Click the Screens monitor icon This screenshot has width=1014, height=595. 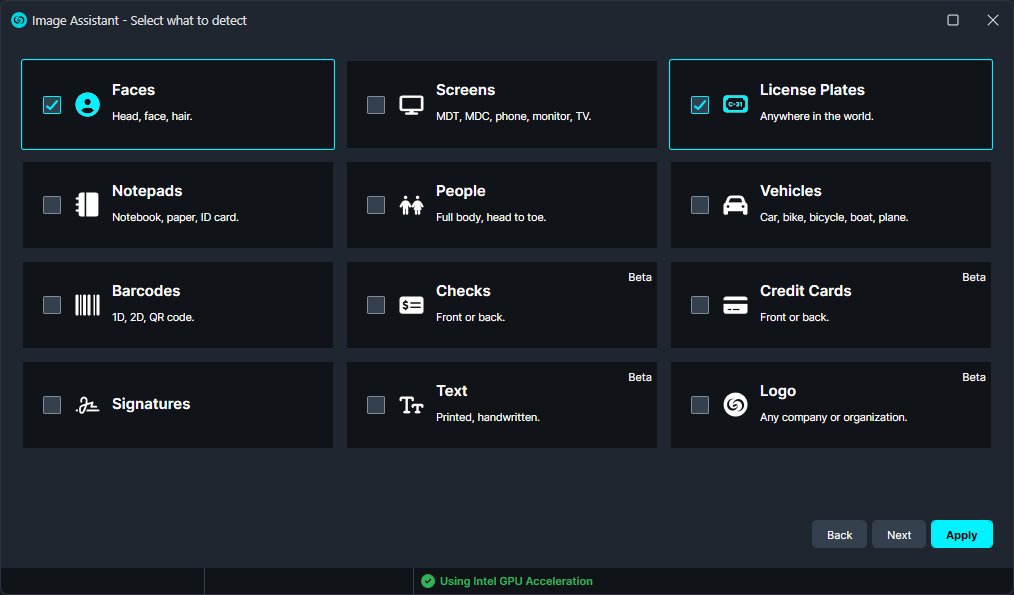coord(412,105)
